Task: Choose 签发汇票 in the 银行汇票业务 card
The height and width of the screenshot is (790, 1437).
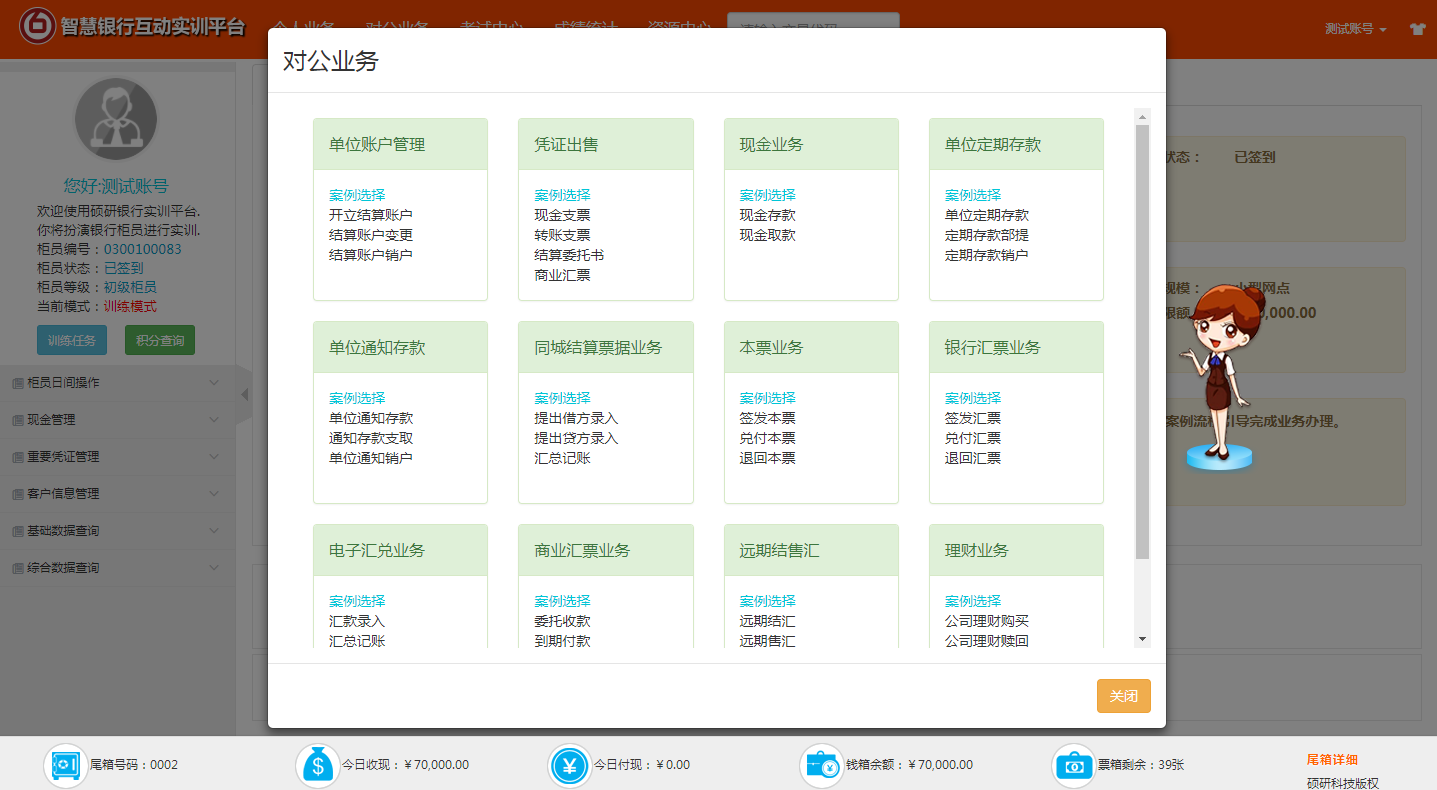Action: 972,418
